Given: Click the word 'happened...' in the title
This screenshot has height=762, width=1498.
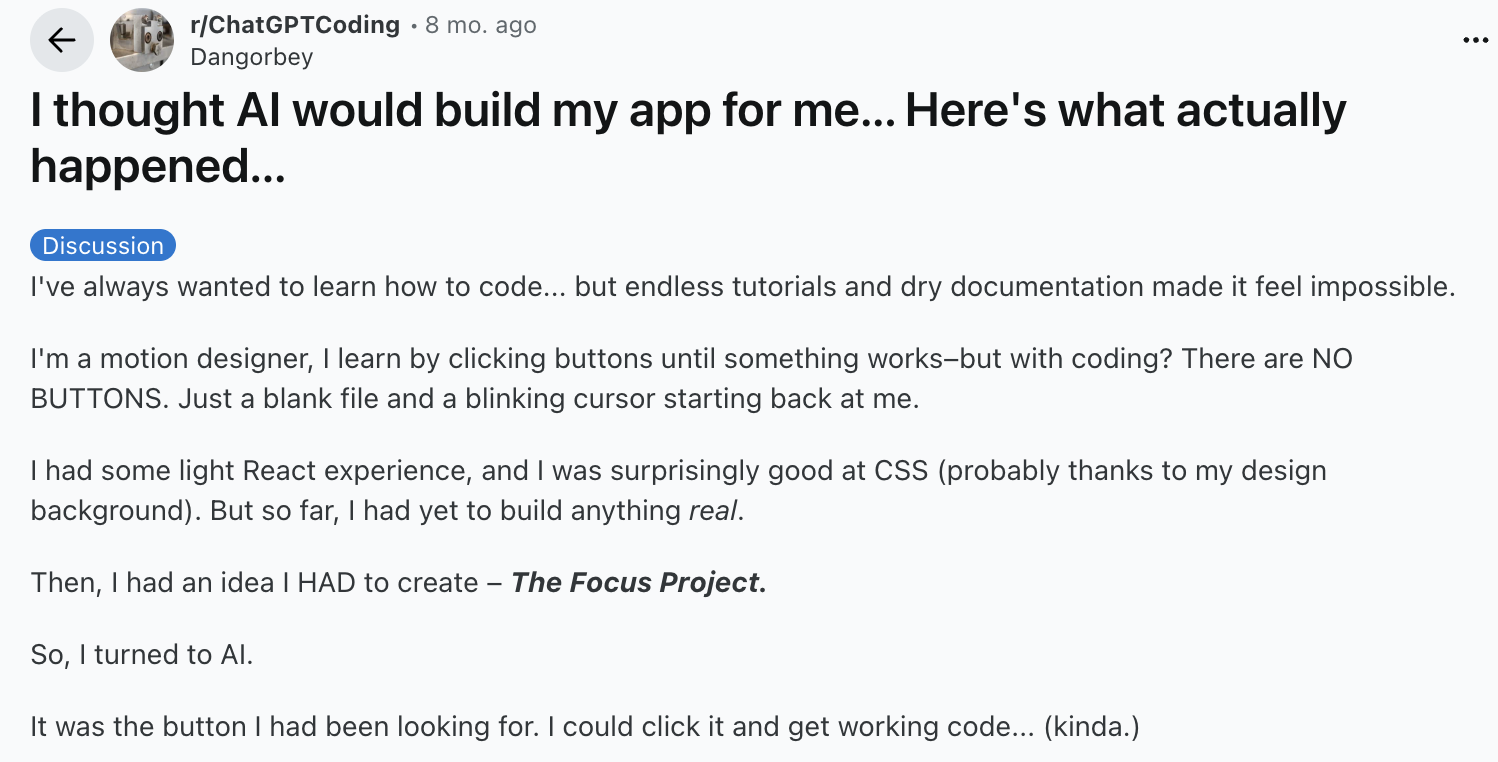Looking at the screenshot, I should (158, 166).
